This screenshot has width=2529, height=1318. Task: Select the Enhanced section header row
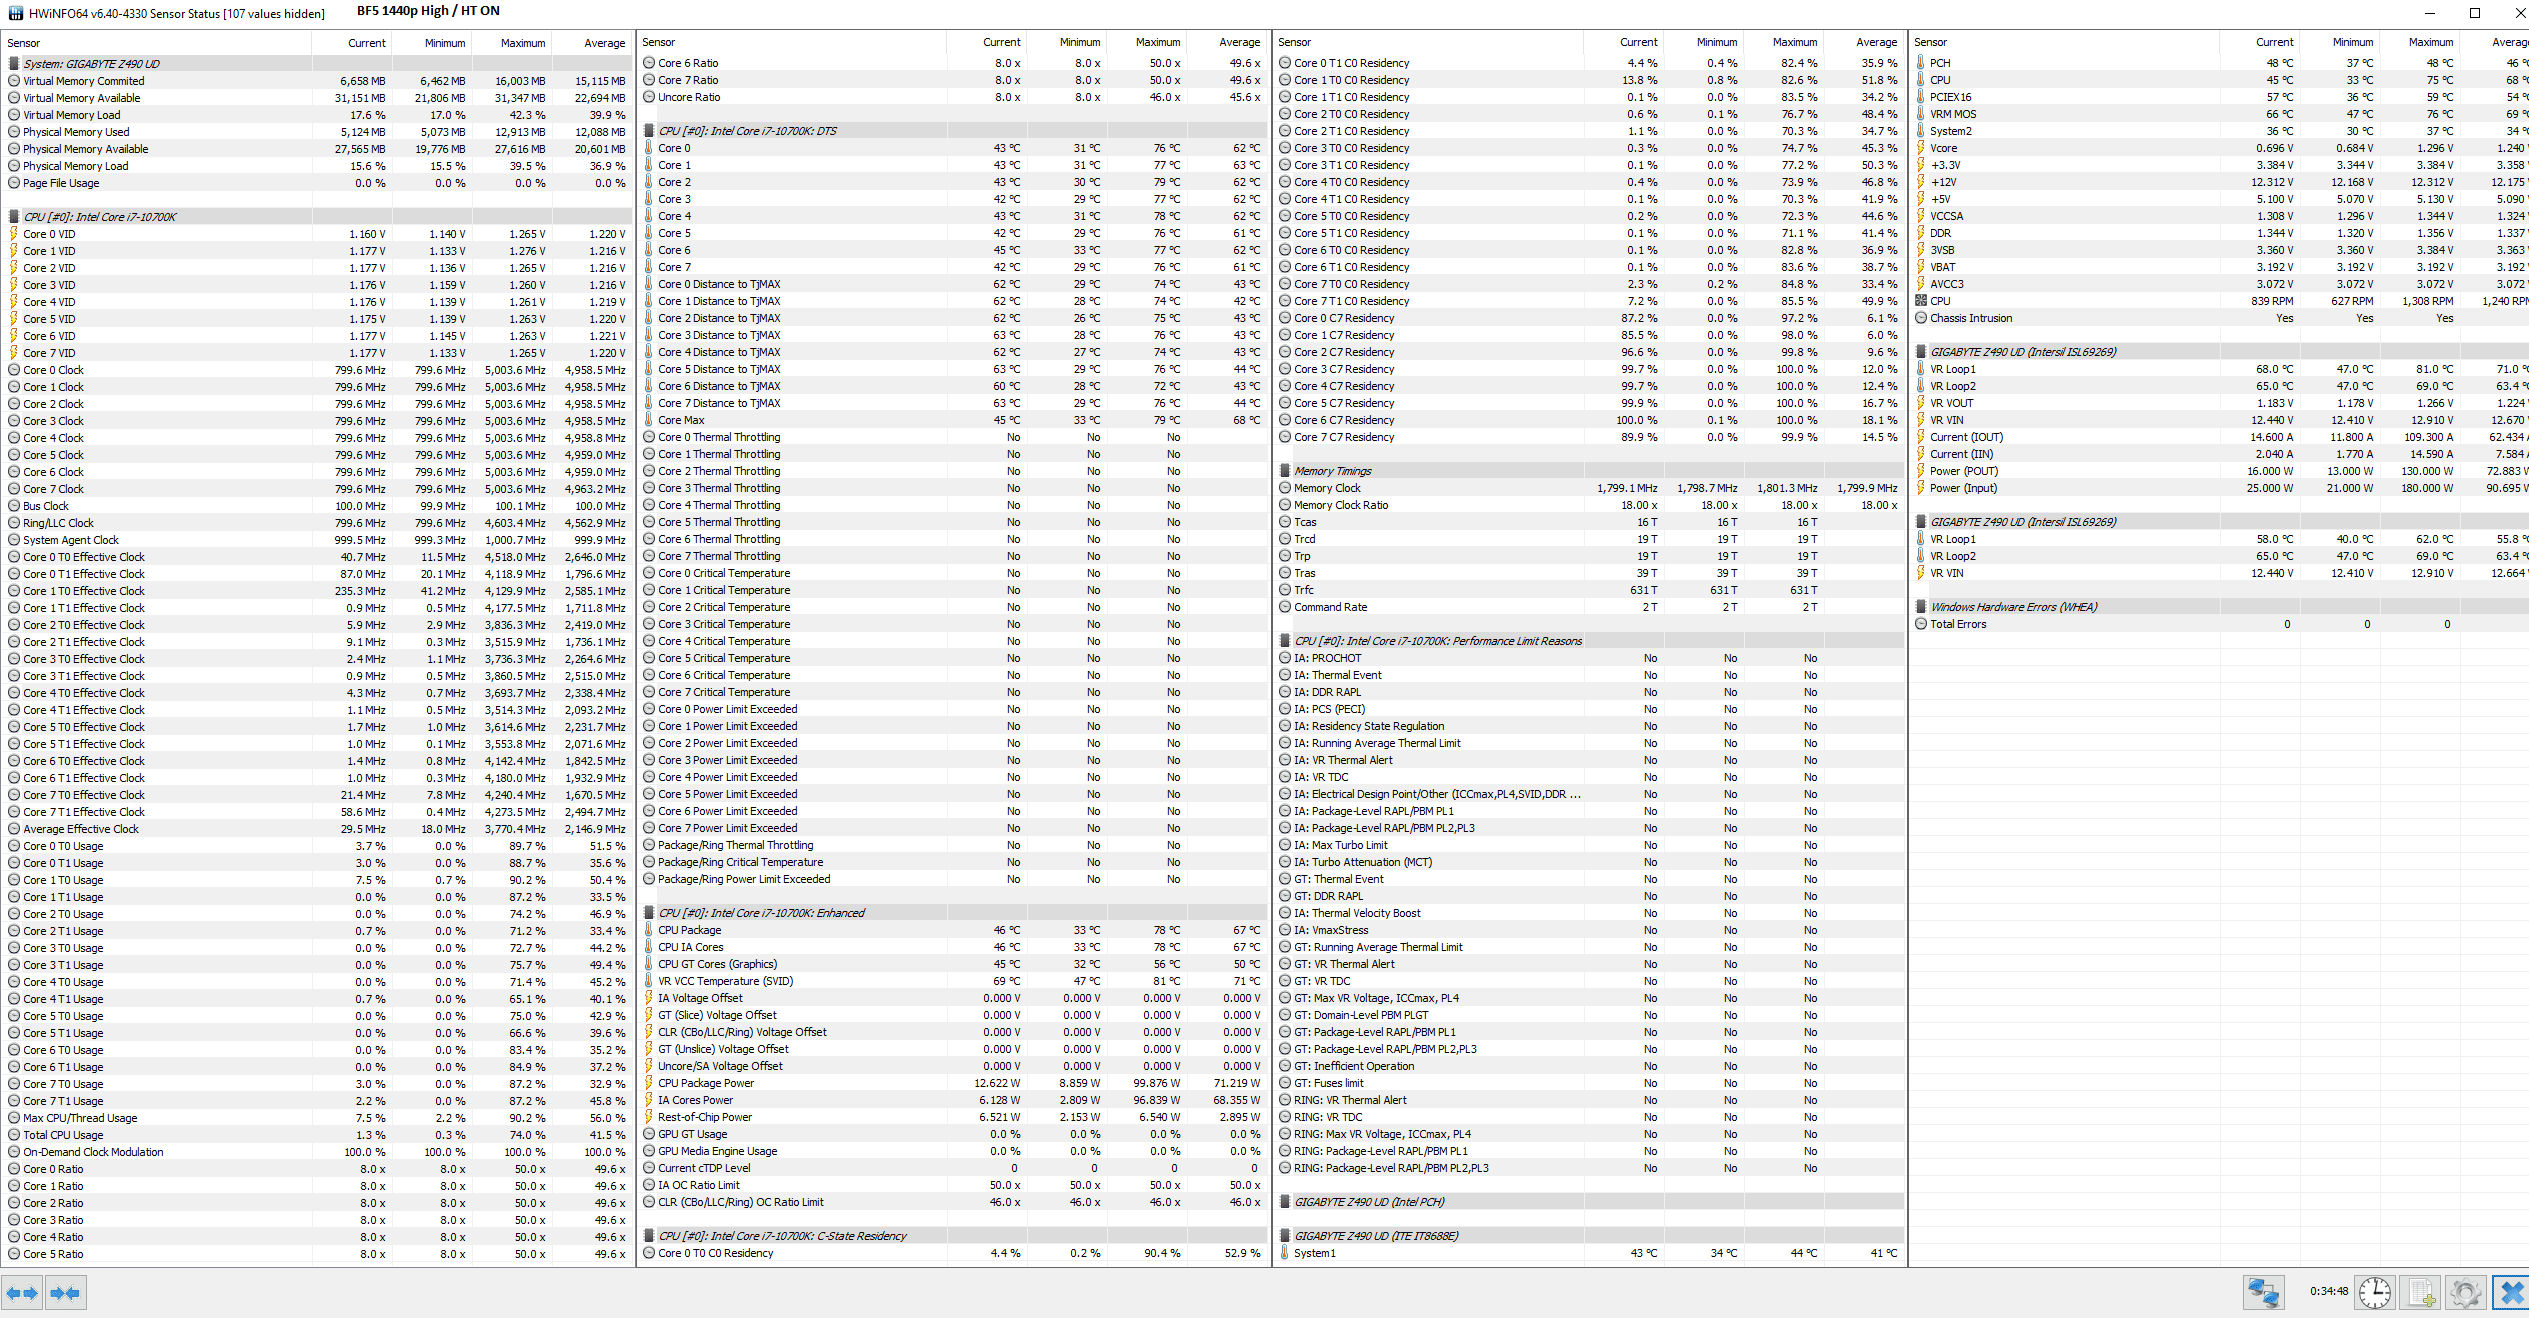(x=953, y=913)
